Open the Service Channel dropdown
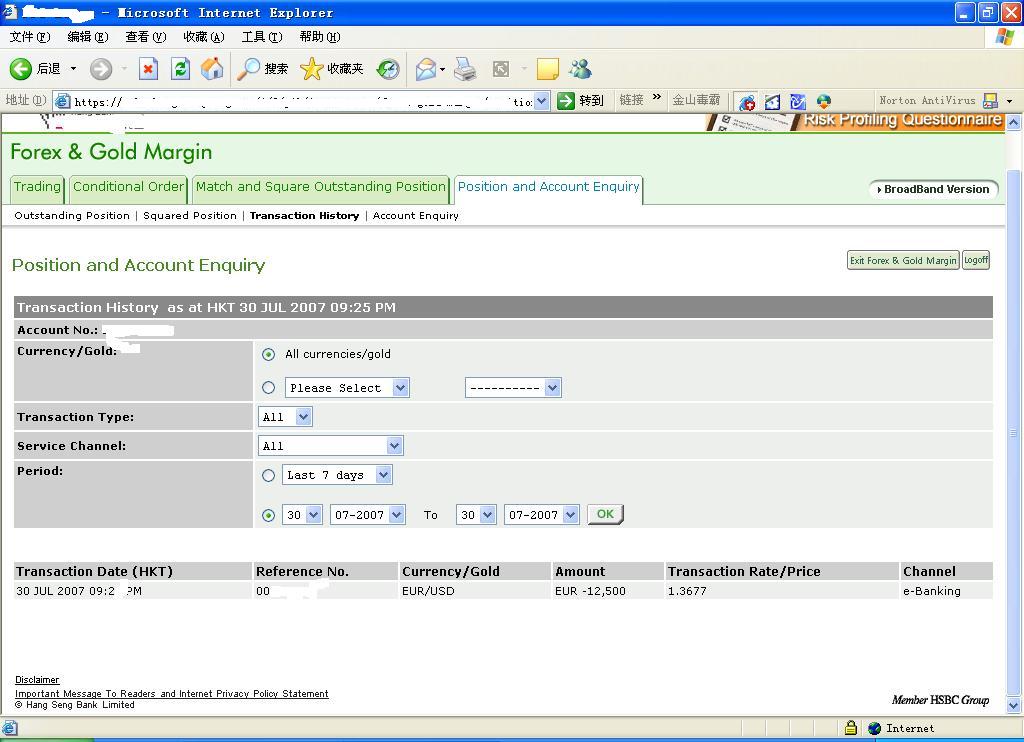The image size is (1024, 742). [331, 445]
